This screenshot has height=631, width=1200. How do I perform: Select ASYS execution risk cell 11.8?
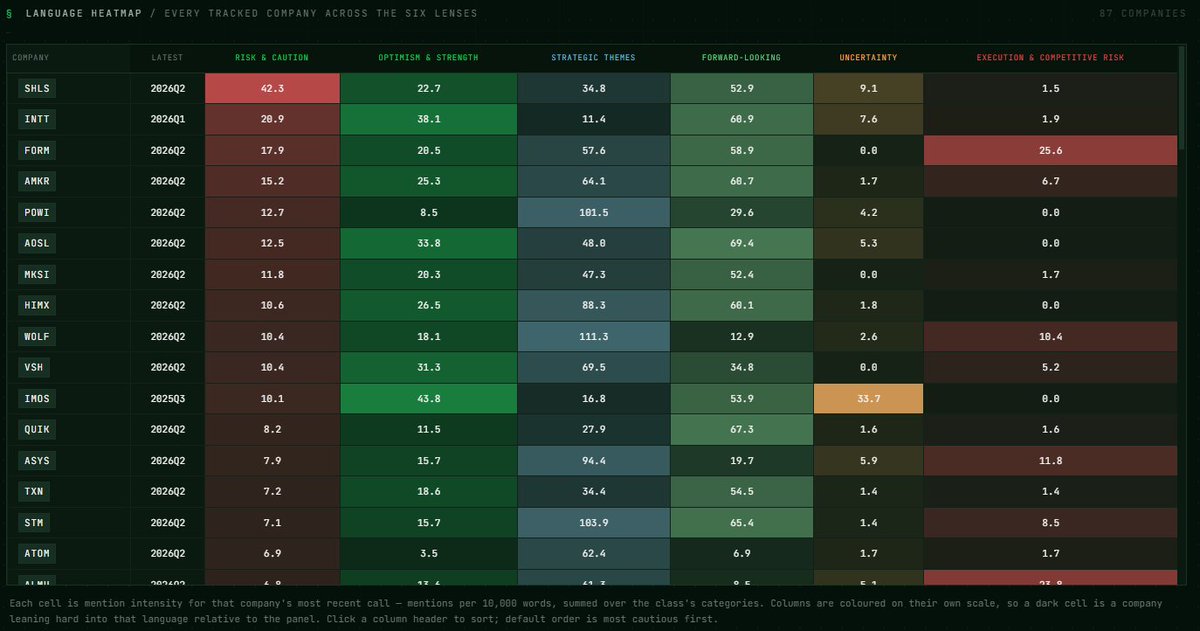[1050, 461]
